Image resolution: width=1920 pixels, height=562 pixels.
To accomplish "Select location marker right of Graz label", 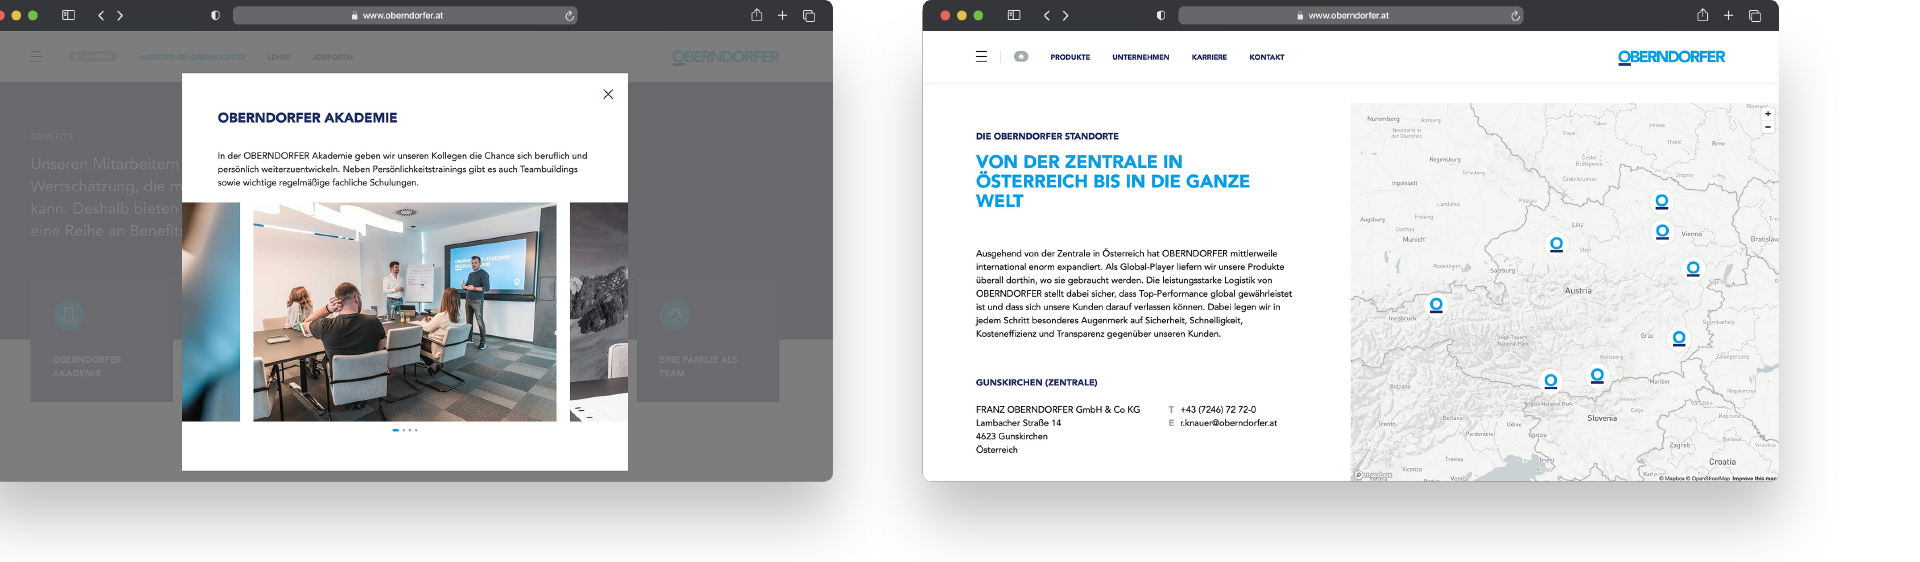I will click(x=1679, y=339).
